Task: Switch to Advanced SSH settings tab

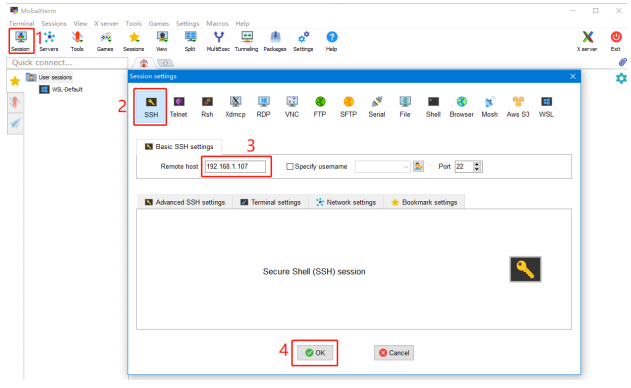Action: coord(185,202)
